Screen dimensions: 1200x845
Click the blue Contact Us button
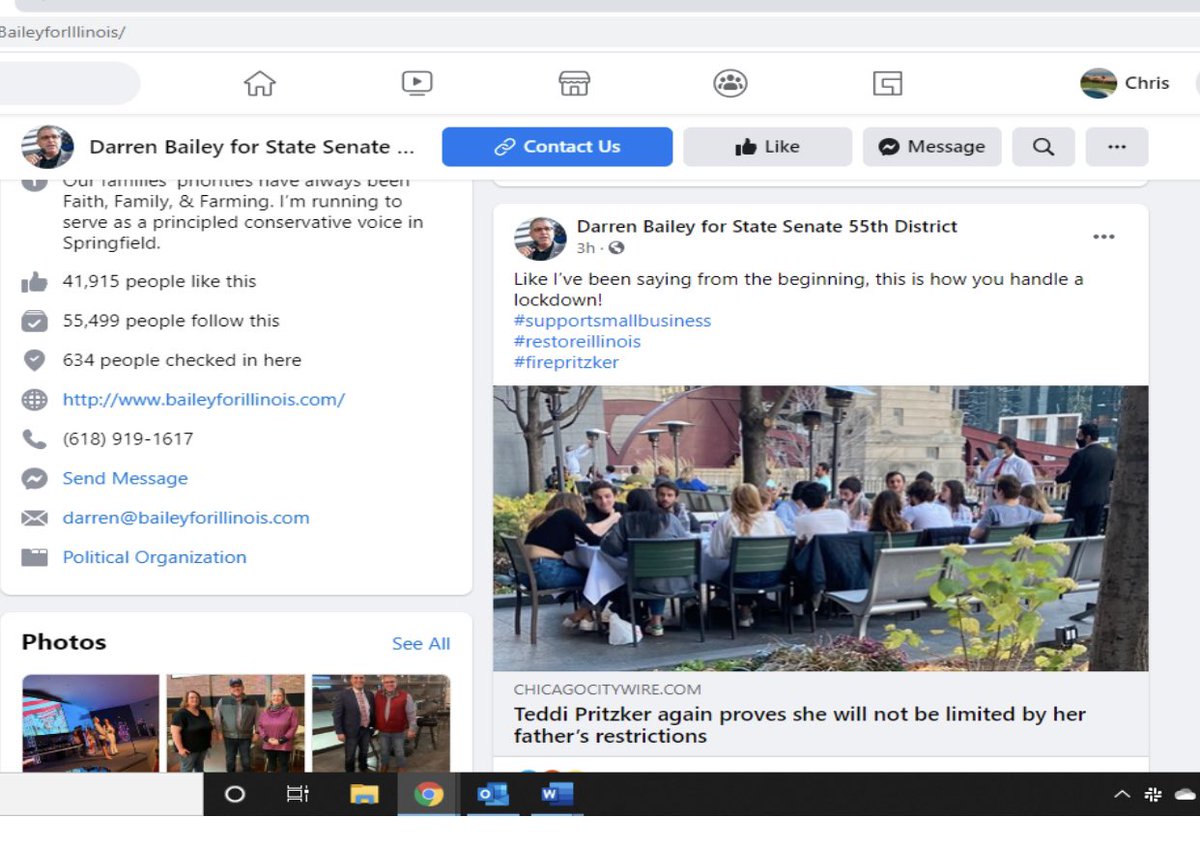(x=557, y=147)
